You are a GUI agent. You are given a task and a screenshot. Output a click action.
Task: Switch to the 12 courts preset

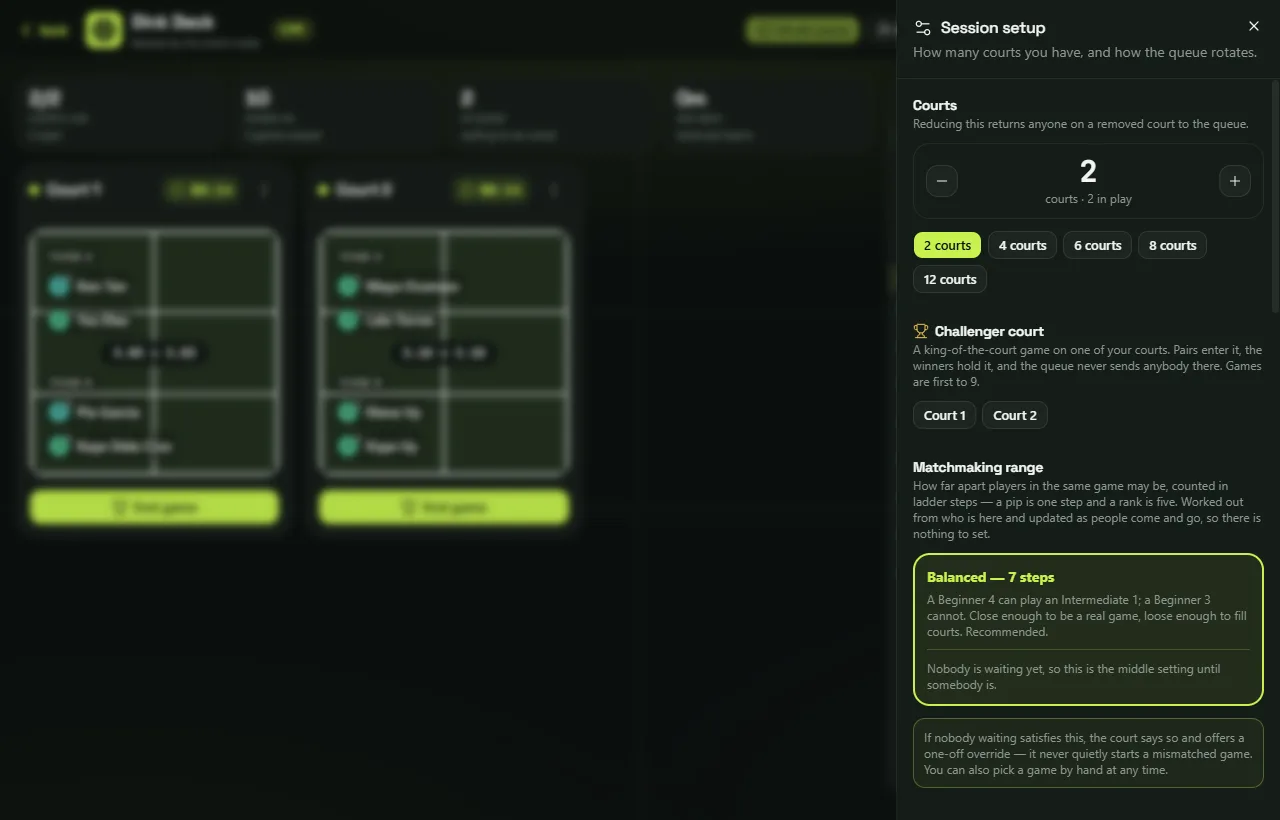tap(950, 279)
